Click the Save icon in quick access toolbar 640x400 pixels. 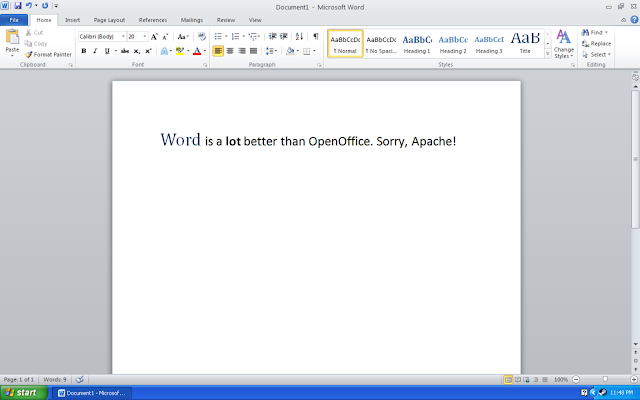pyautogui.click(x=18, y=6)
